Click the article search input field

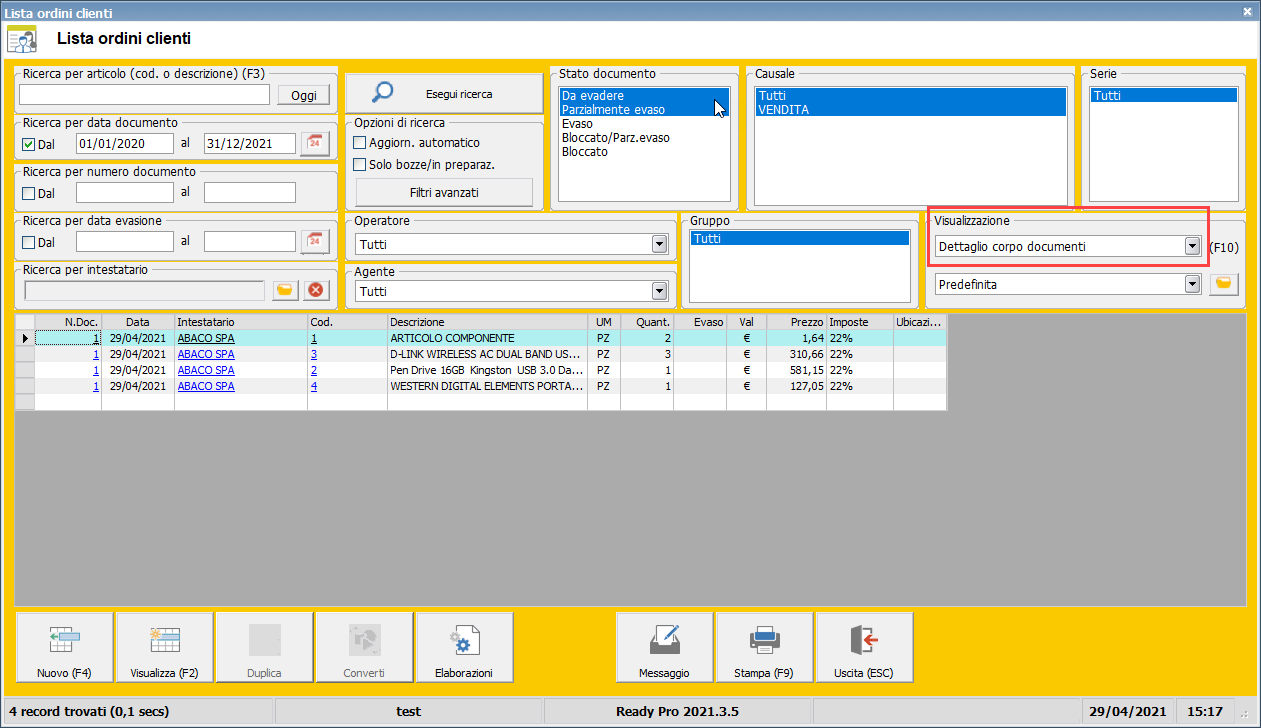tap(144, 95)
